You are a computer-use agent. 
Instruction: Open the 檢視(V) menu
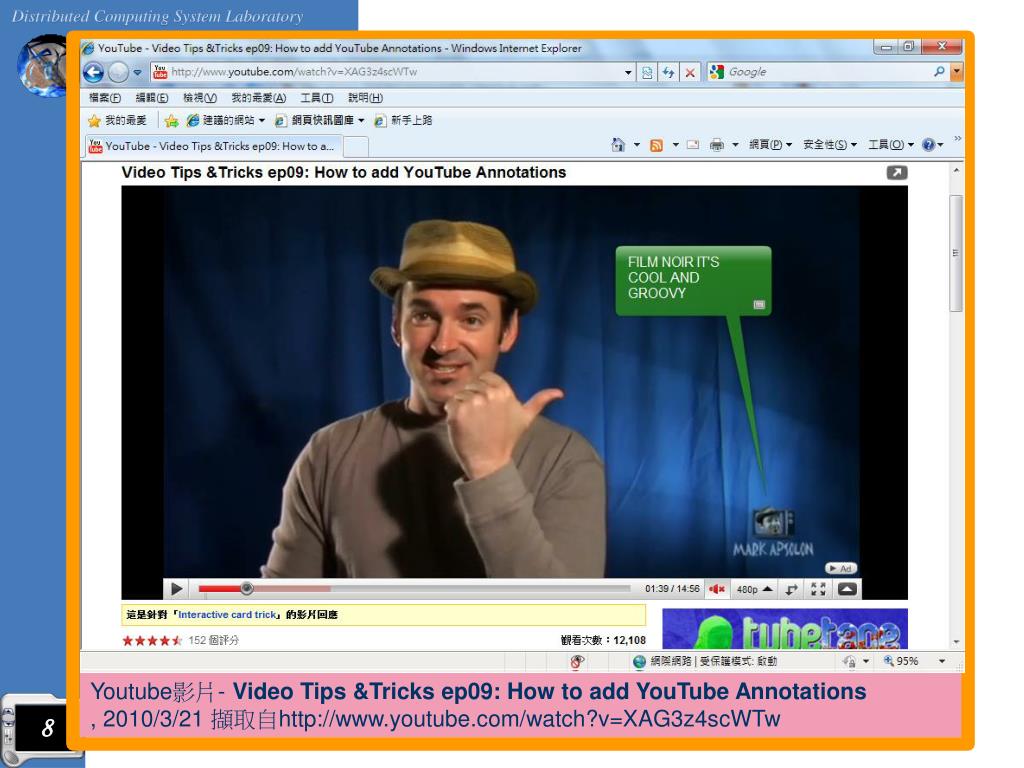click(200, 98)
